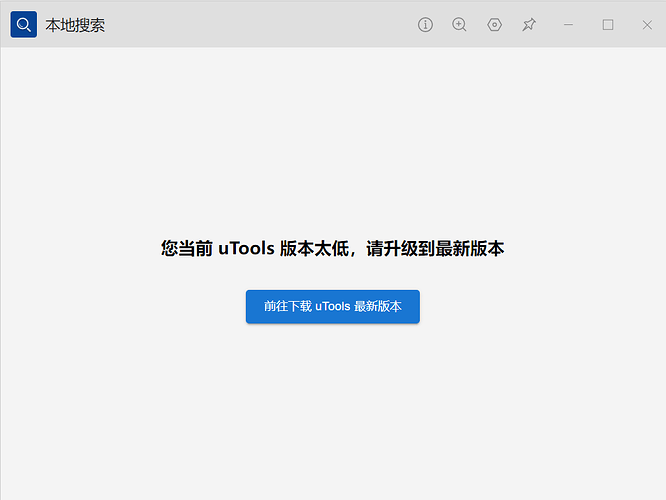Click the 本地搜索 title text
The width and height of the screenshot is (666, 500).
point(75,25)
